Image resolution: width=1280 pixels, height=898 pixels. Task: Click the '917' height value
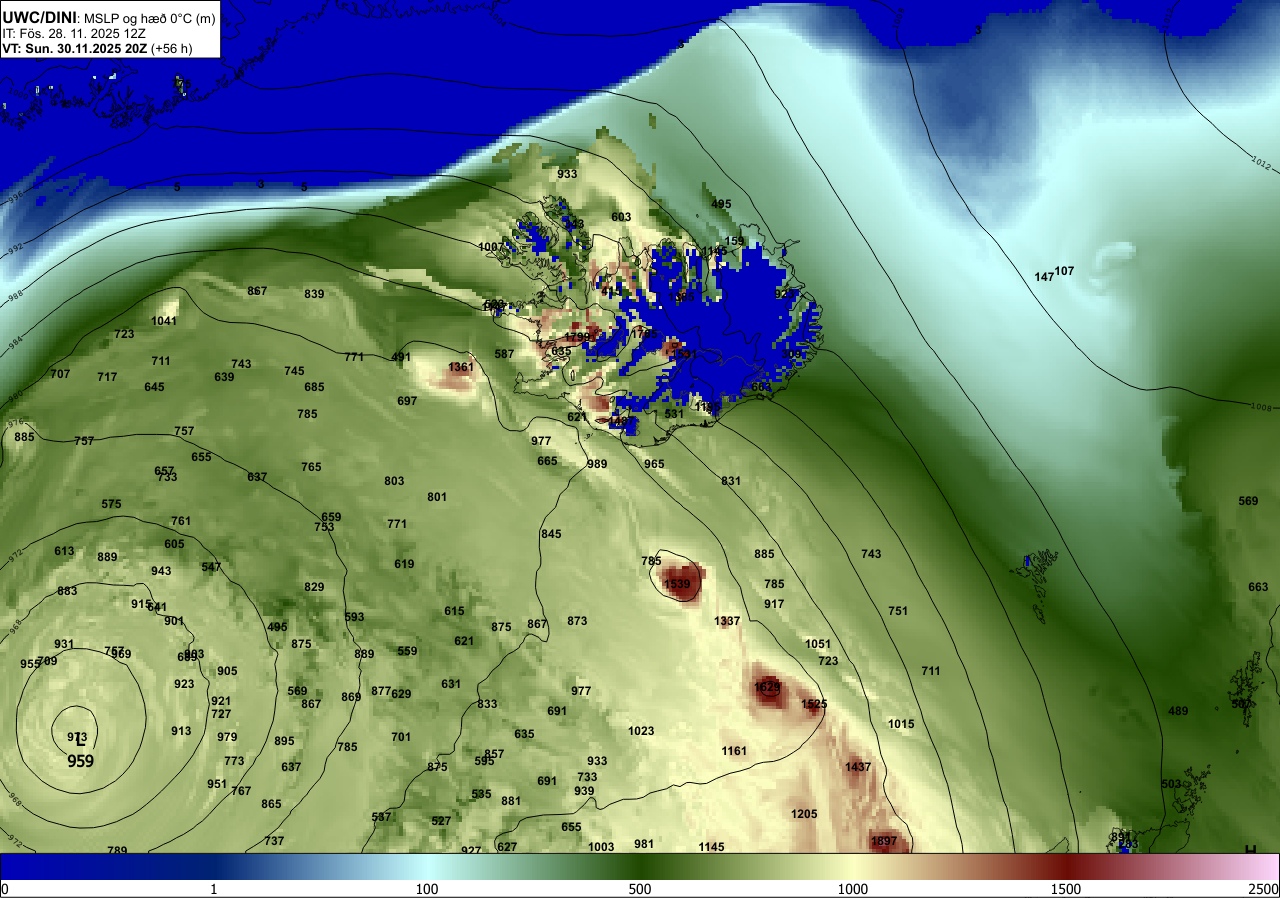[x=774, y=604]
